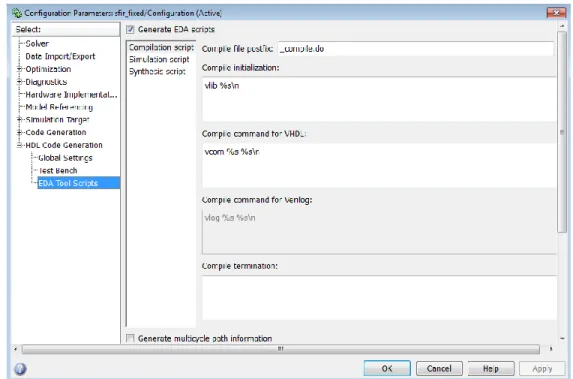Click the Help button
Screen dimensions: 573x379
pyautogui.click(x=491, y=368)
